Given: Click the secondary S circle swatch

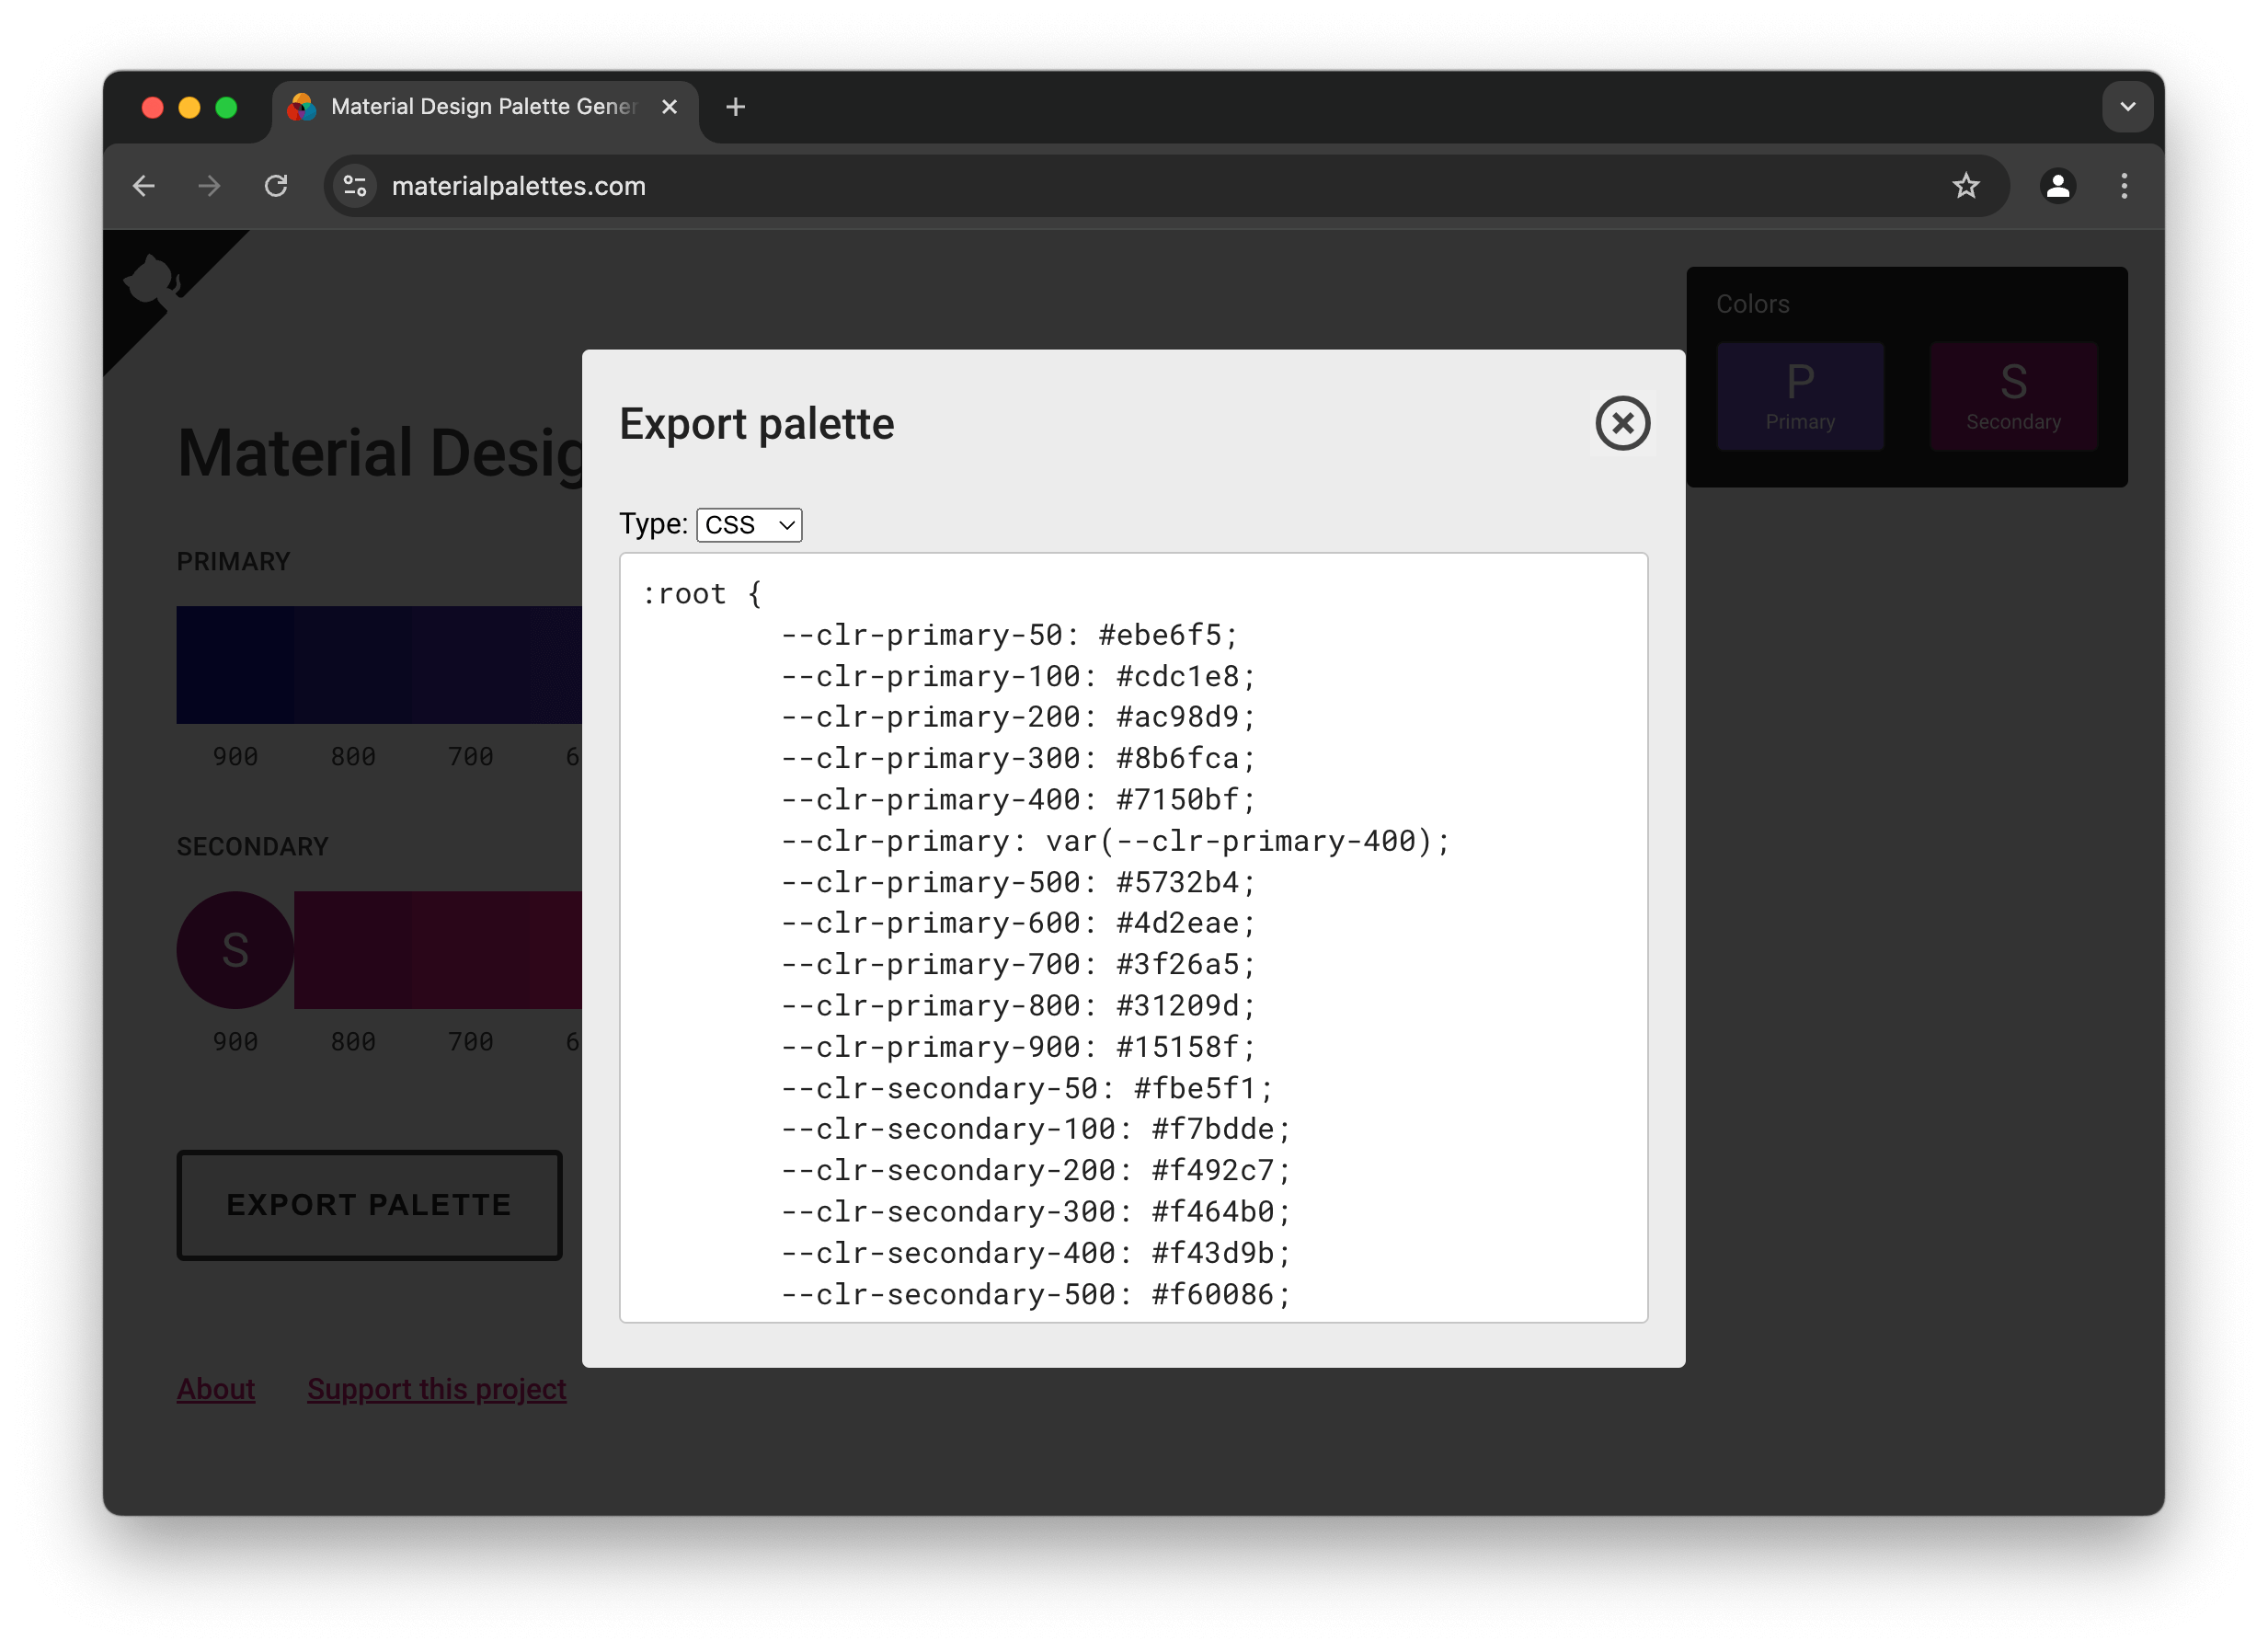Looking at the screenshot, I should point(235,949).
